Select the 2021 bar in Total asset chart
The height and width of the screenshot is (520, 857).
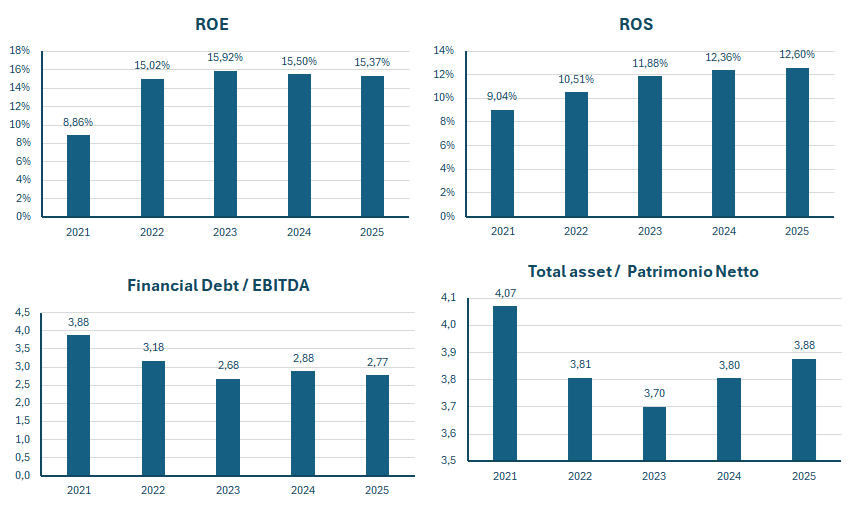(x=505, y=383)
